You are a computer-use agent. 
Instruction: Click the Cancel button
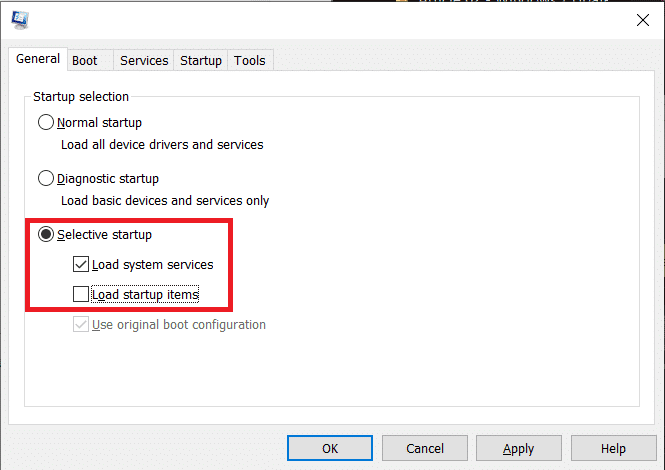click(x=425, y=449)
